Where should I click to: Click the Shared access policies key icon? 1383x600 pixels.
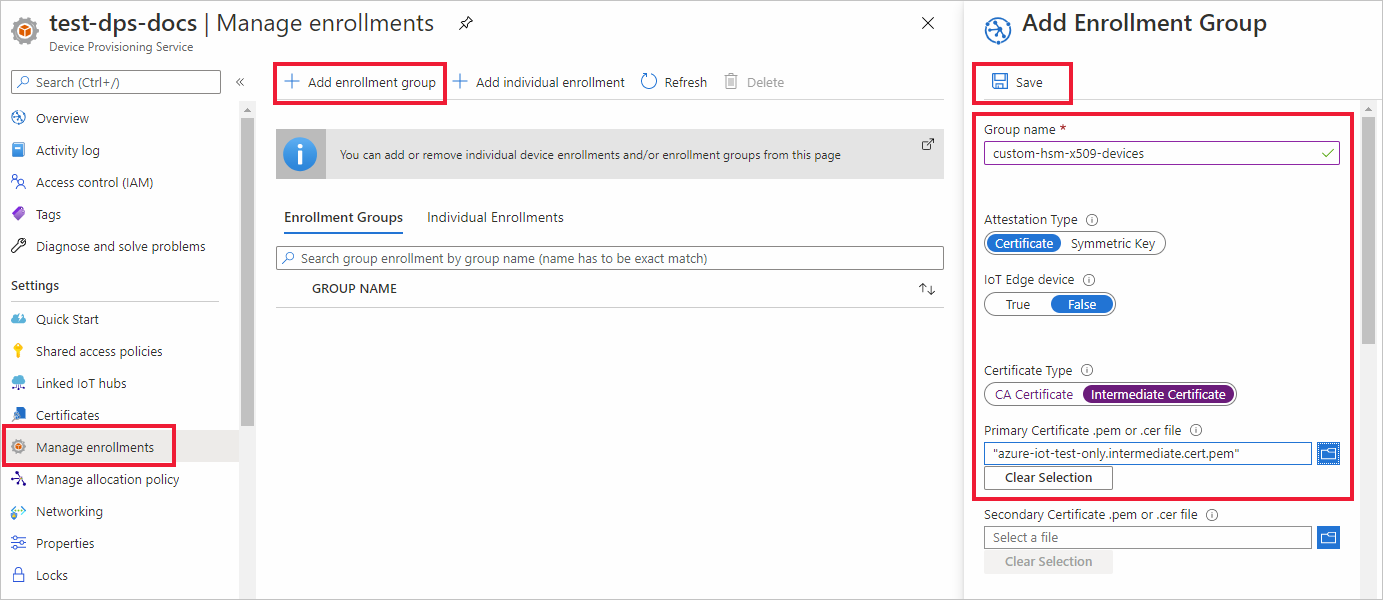(x=18, y=351)
